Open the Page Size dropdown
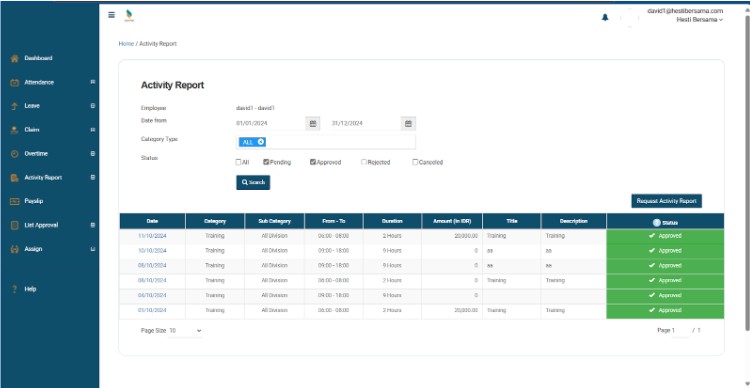750x388 pixels. click(x=186, y=331)
